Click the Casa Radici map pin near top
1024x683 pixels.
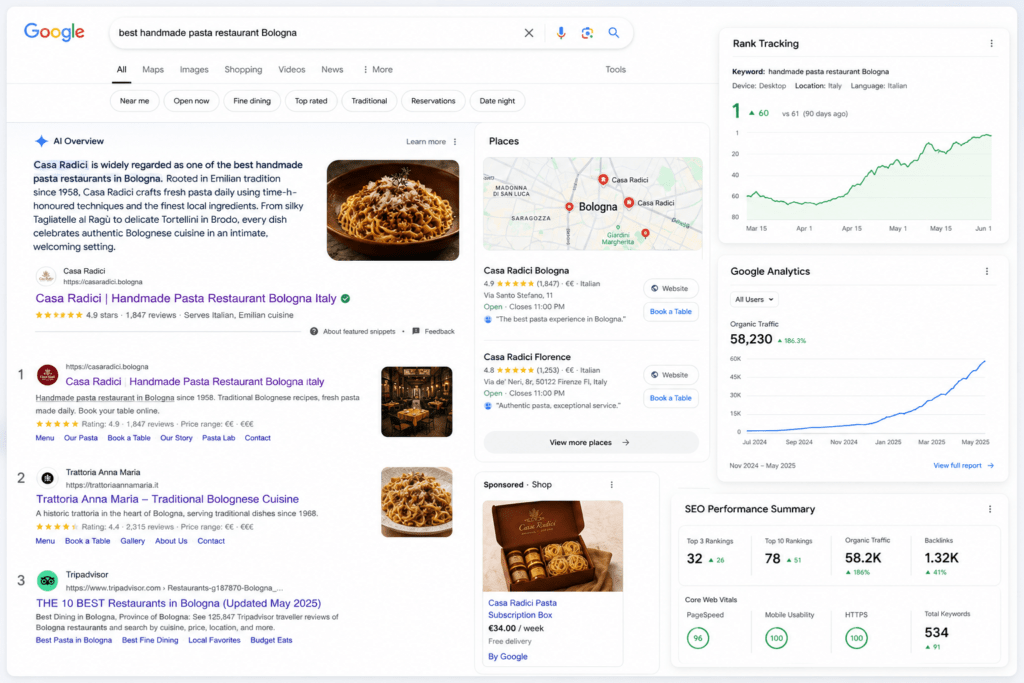click(x=603, y=179)
